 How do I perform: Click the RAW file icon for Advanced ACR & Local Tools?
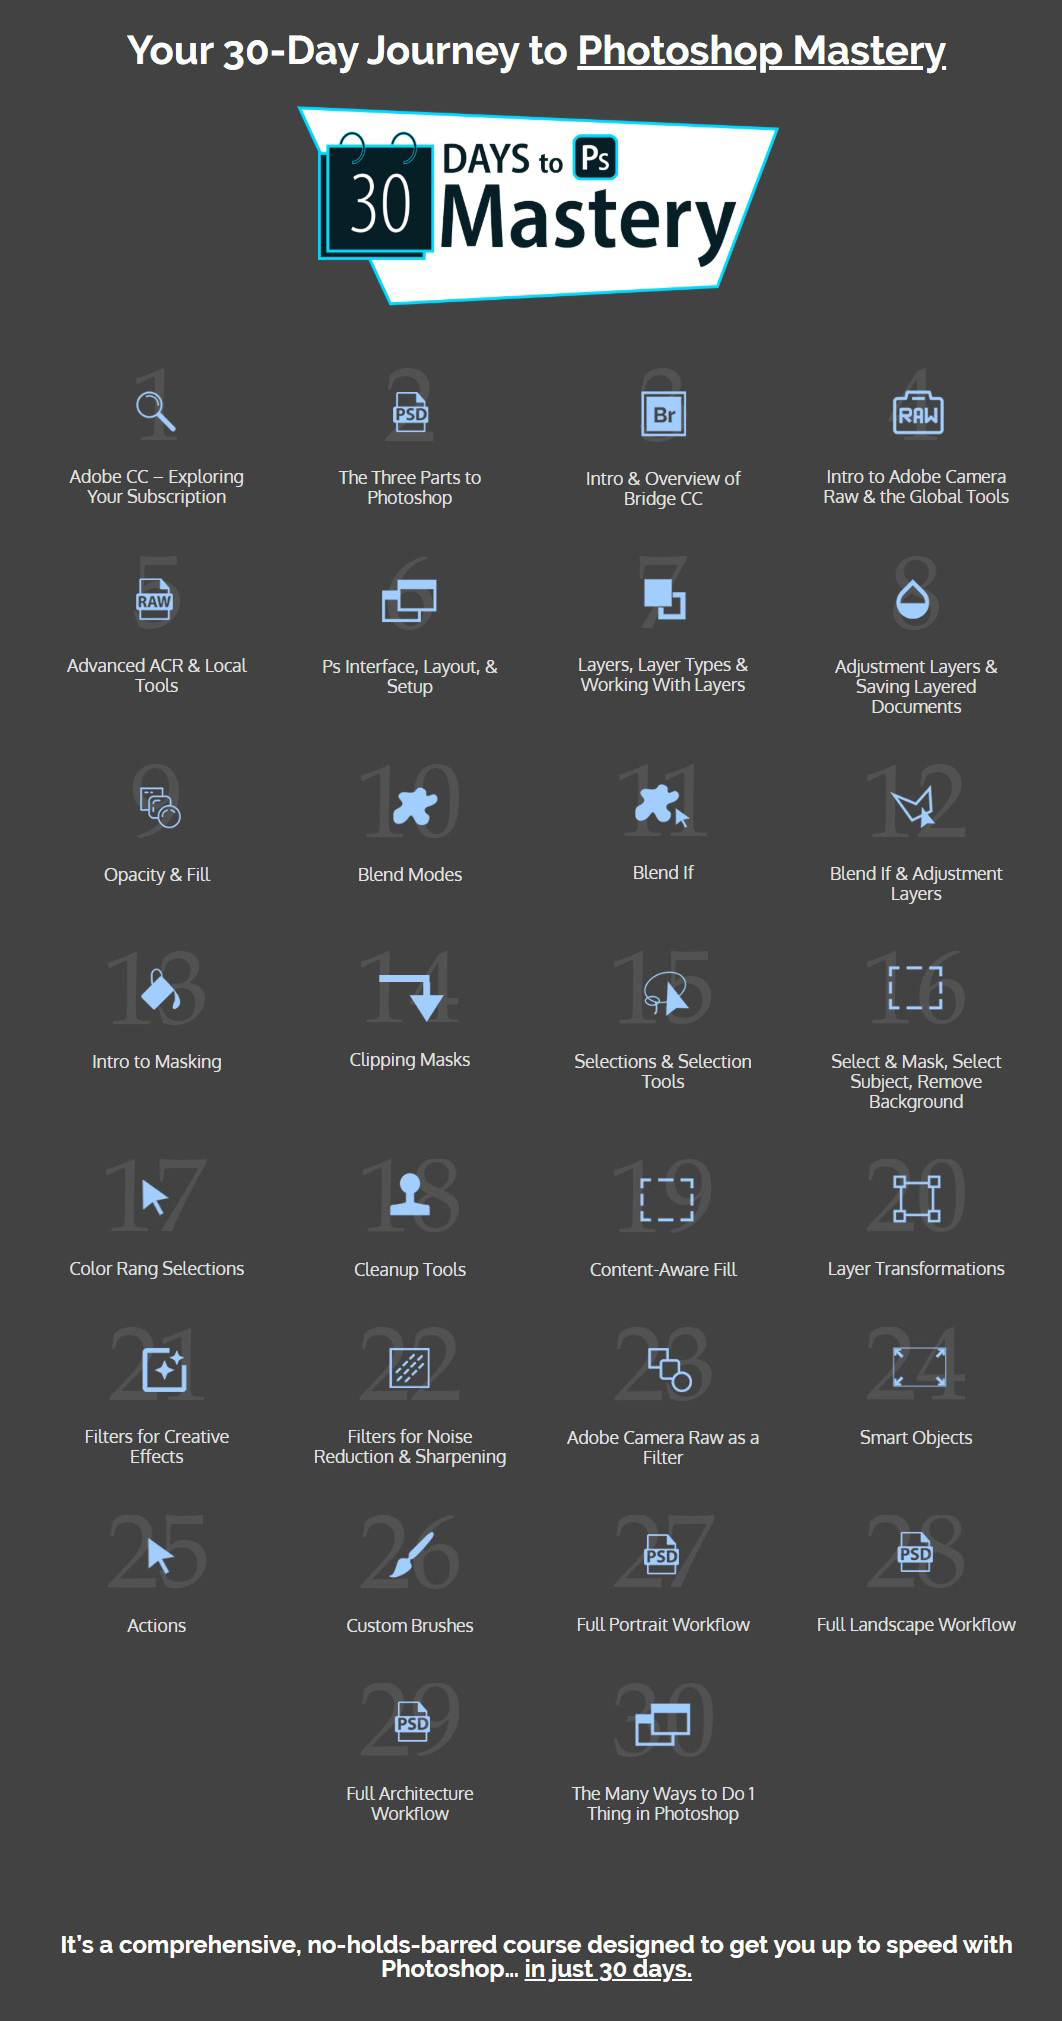pyautogui.click(x=155, y=599)
